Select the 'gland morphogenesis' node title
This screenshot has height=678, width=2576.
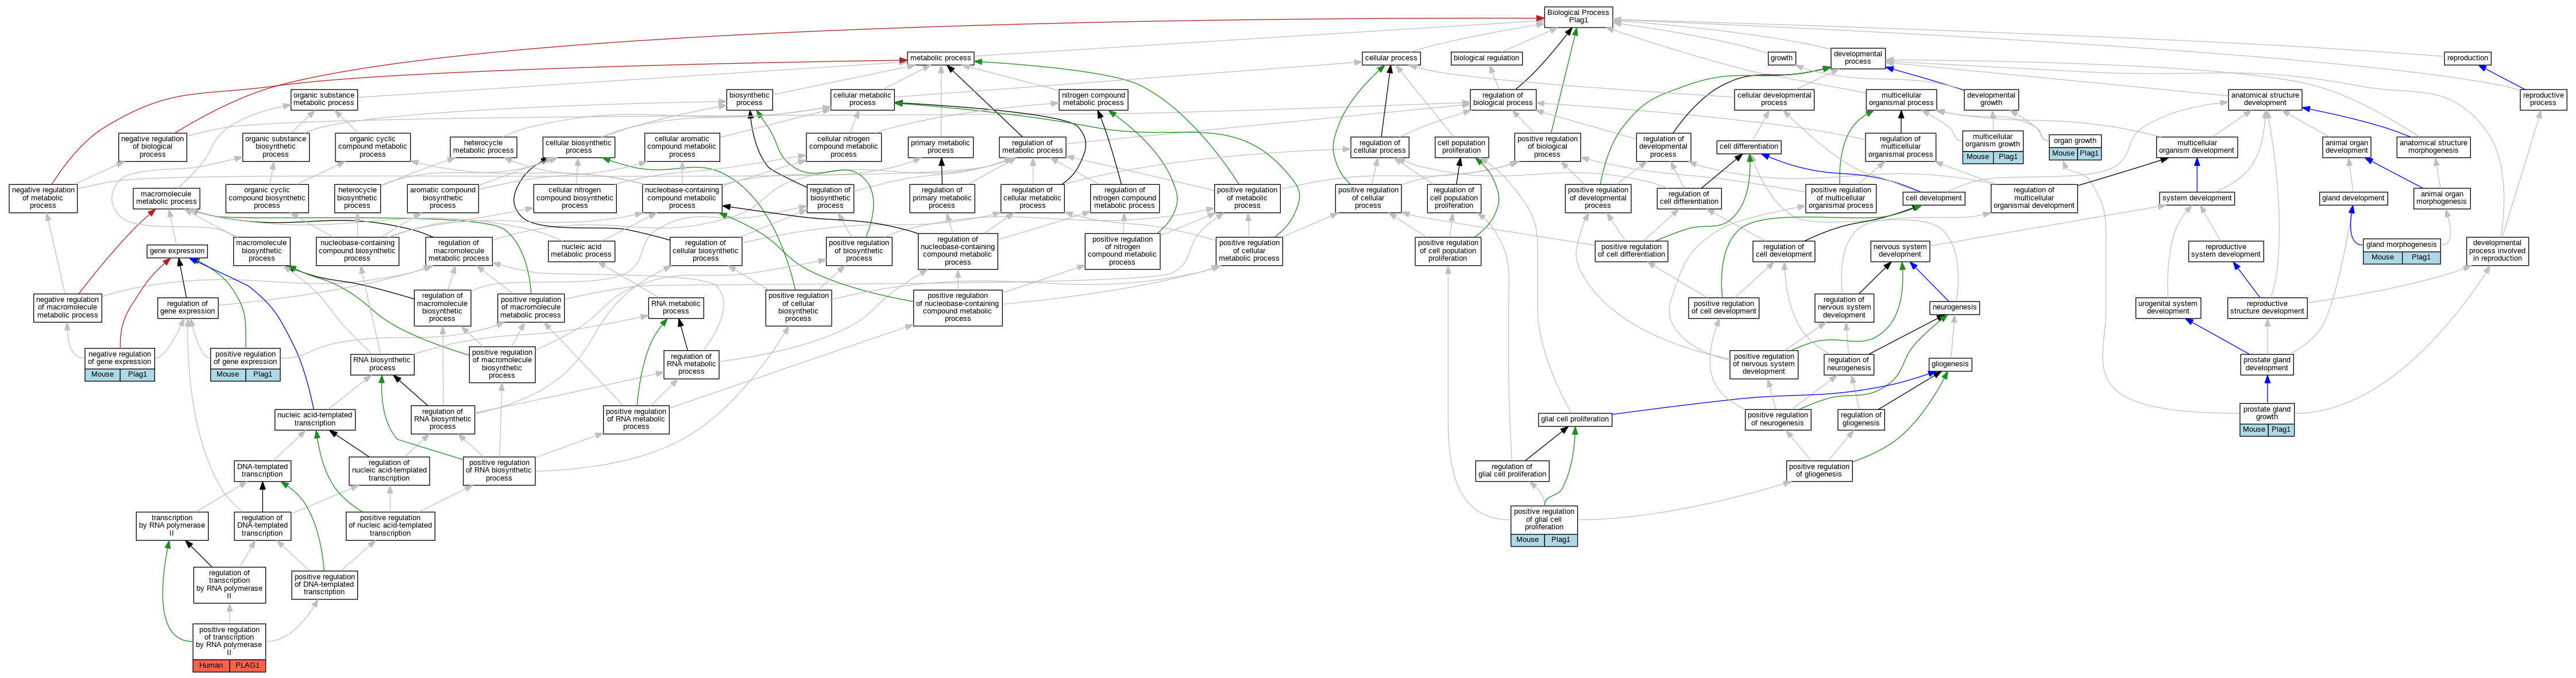click(2401, 244)
